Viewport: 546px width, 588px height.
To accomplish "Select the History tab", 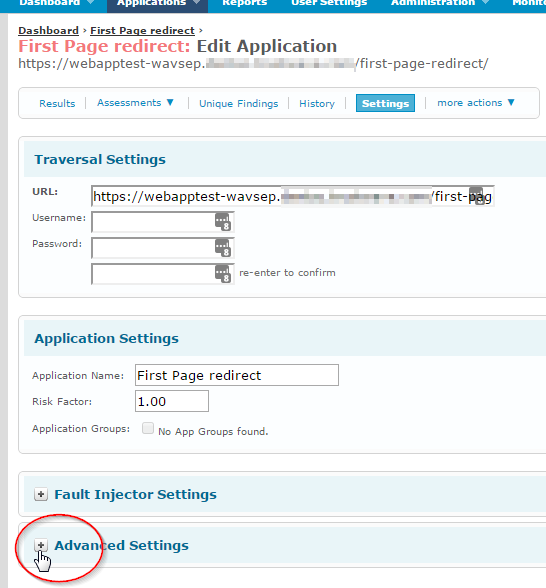I will (317, 104).
